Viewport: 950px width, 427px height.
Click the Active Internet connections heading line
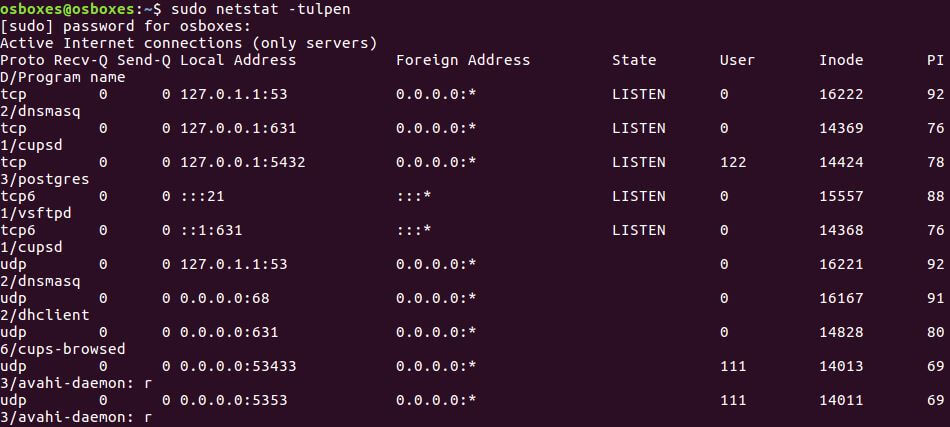point(188,43)
